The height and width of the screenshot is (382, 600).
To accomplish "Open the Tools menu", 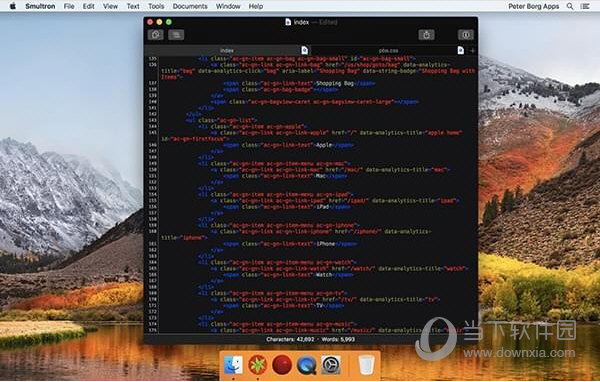I will 156,6.
